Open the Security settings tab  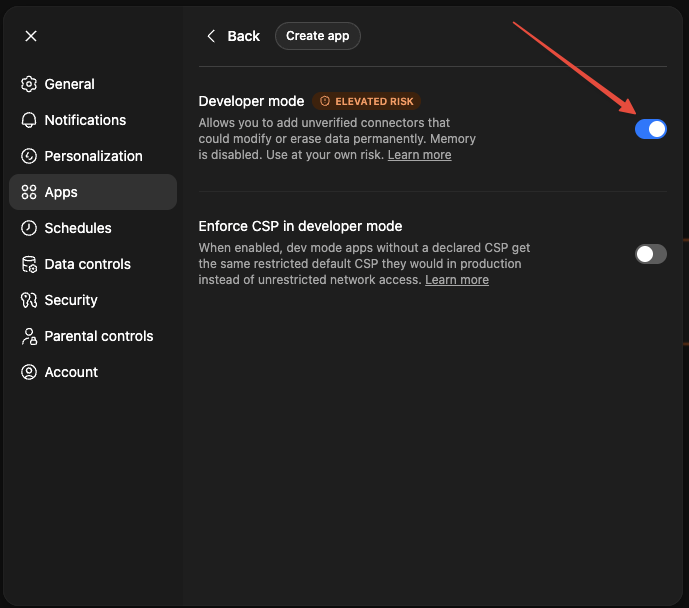[71, 300]
